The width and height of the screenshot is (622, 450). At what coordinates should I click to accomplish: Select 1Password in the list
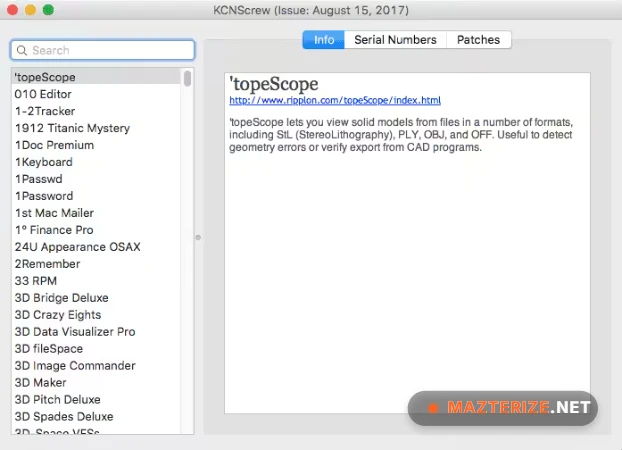click(x=96, y=196)
